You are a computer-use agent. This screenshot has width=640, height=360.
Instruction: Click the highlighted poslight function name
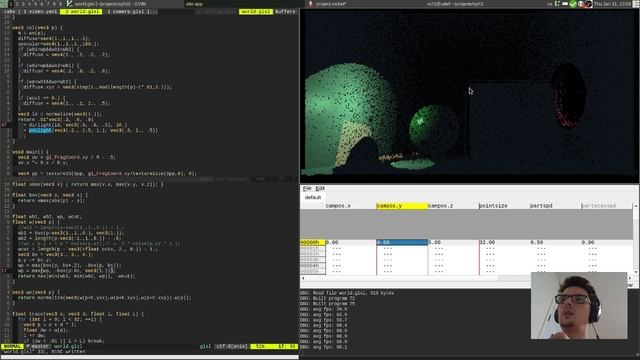[x=40, y=130]
